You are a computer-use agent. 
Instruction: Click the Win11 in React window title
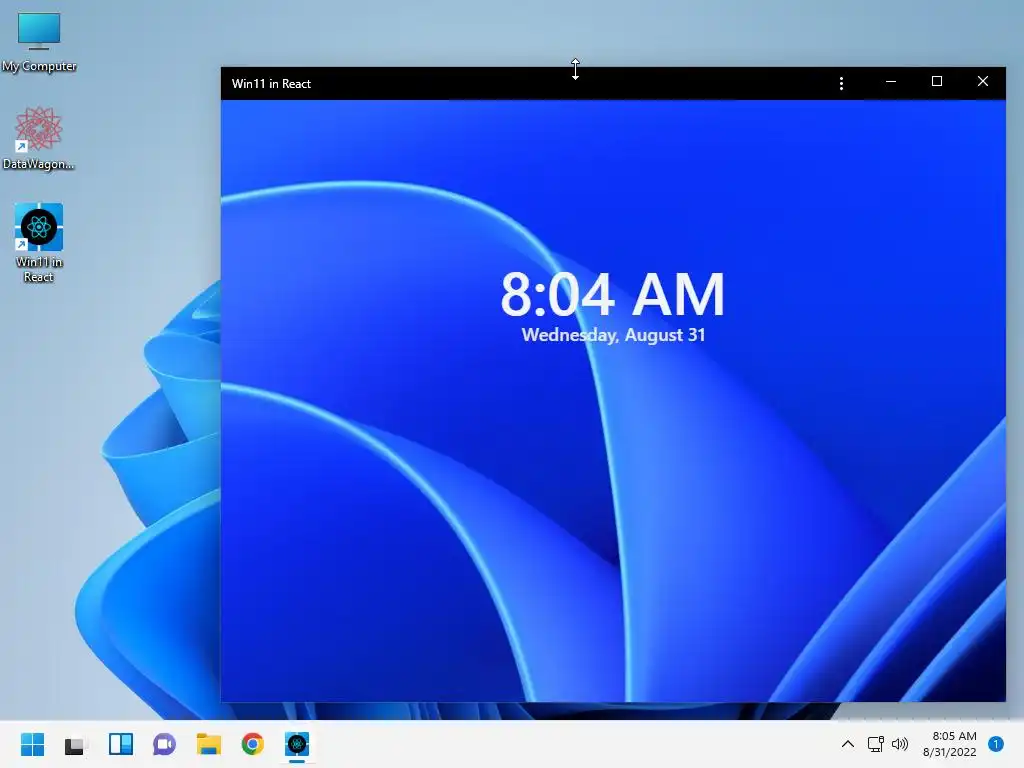pyautogui.click(x=271, y=84)
